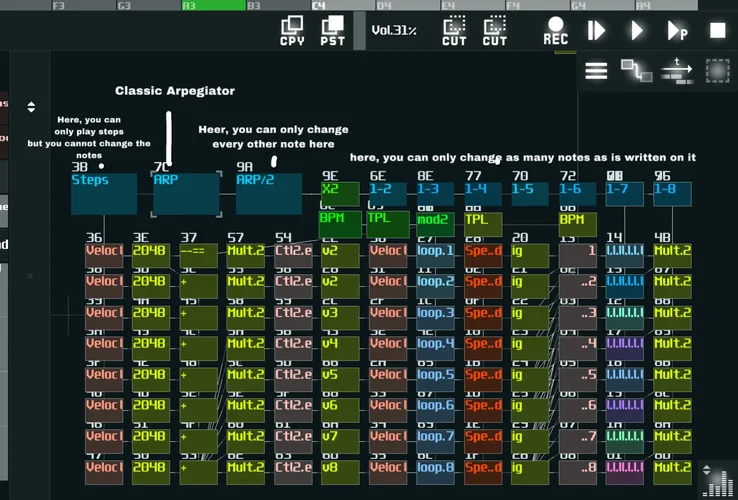Screen dimensions: 738x500
Task: Select the ..2 module
Action: pyautogui.click(x=578, y=287)
